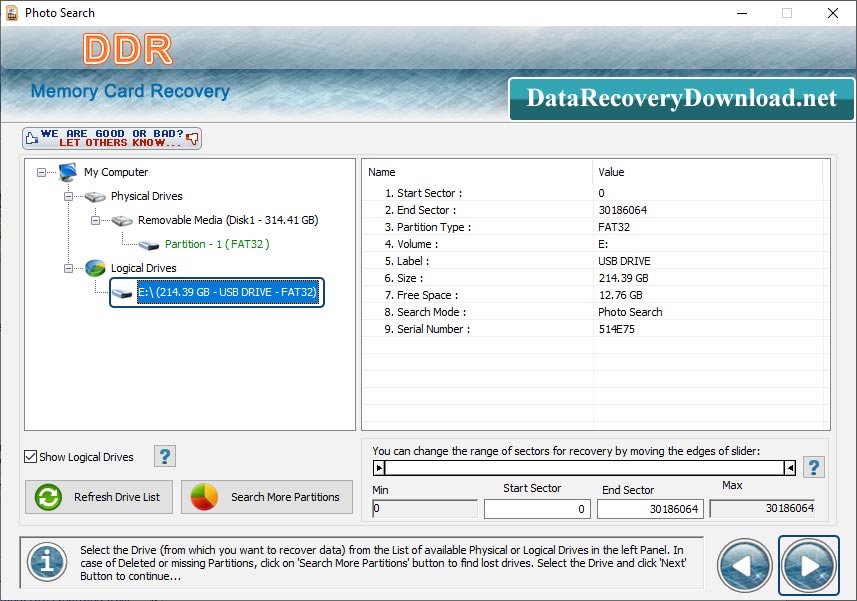Click green refresh arrows icon

pos(48,497)
